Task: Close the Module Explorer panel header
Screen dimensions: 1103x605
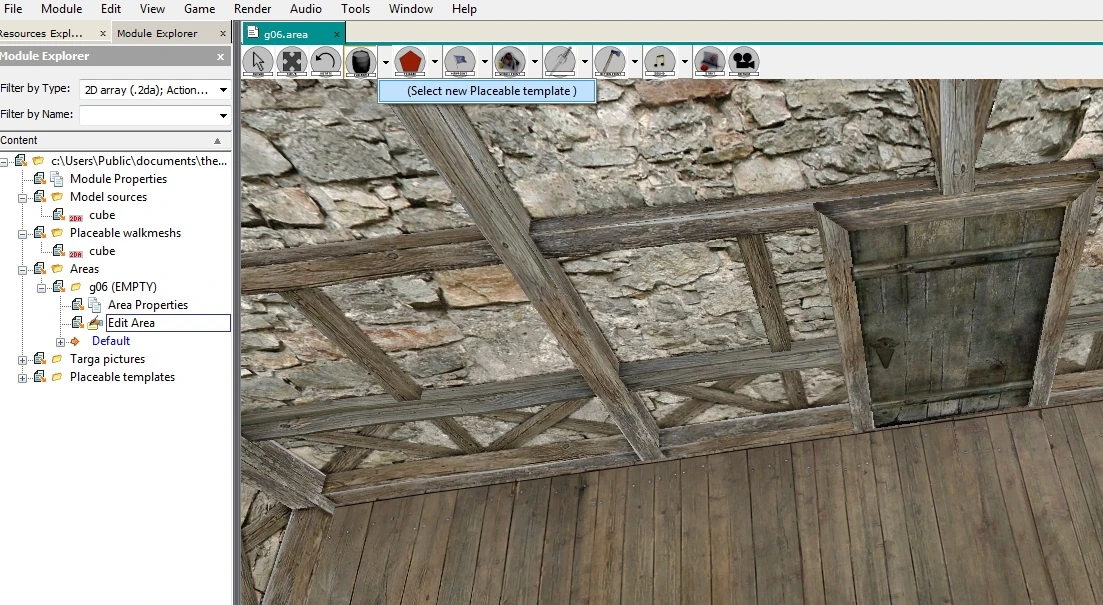Action: click(x=220, y=56)
